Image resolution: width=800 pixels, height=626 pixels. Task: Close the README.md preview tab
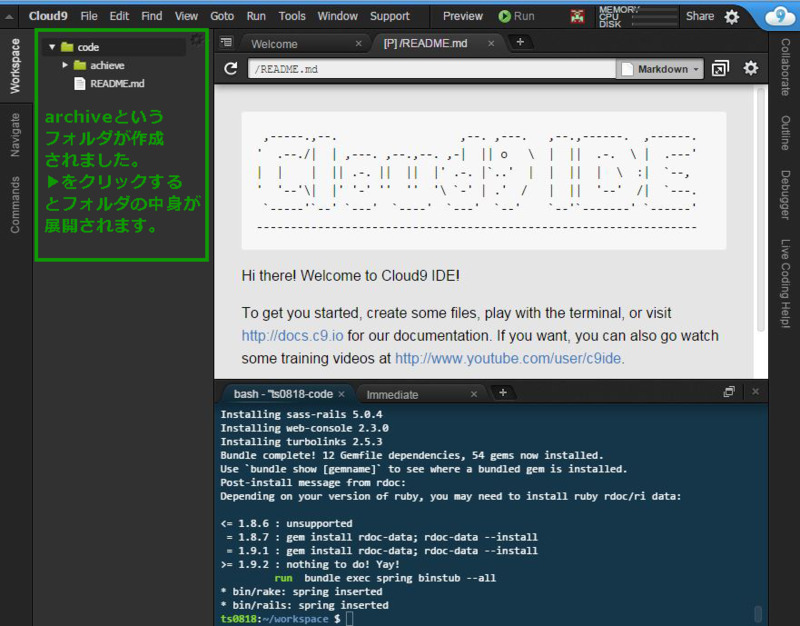coord(491,44)
